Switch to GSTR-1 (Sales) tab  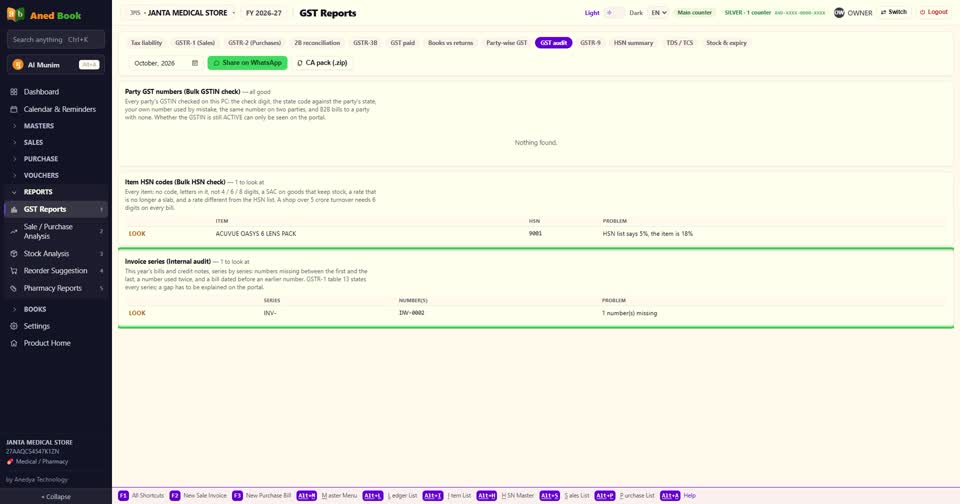195,43
